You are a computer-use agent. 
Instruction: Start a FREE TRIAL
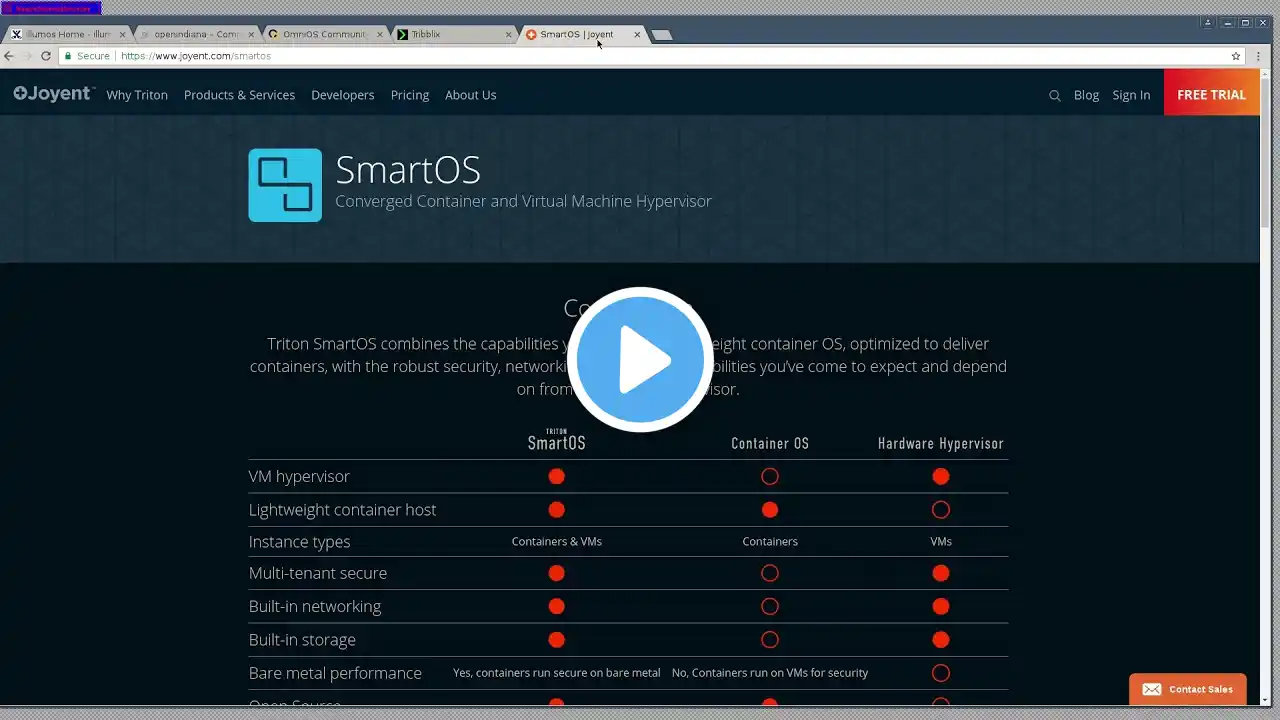pyautogui.click(x=1211, y=95)
